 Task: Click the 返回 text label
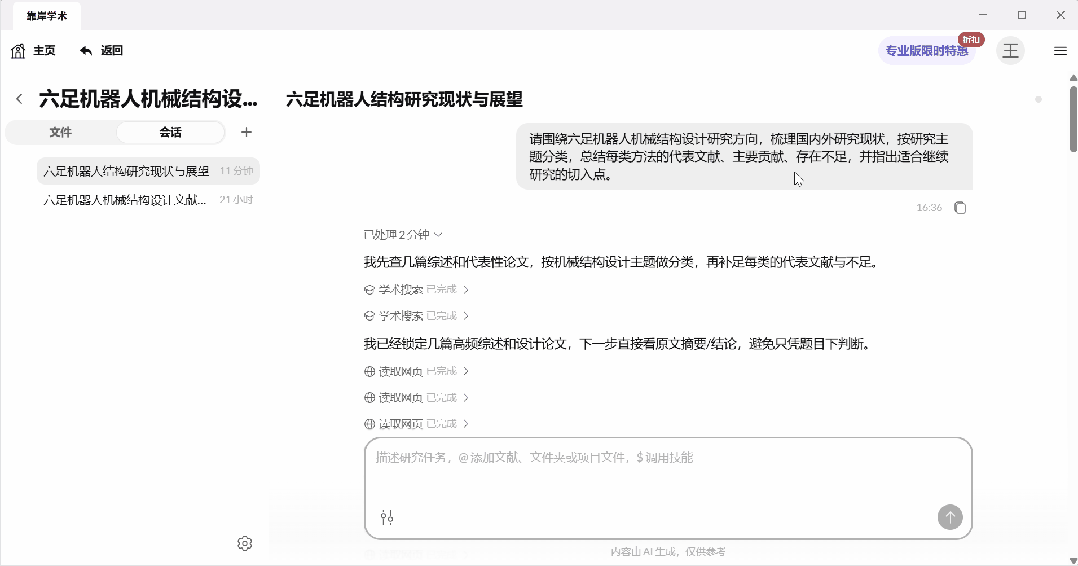coord(111,51)
